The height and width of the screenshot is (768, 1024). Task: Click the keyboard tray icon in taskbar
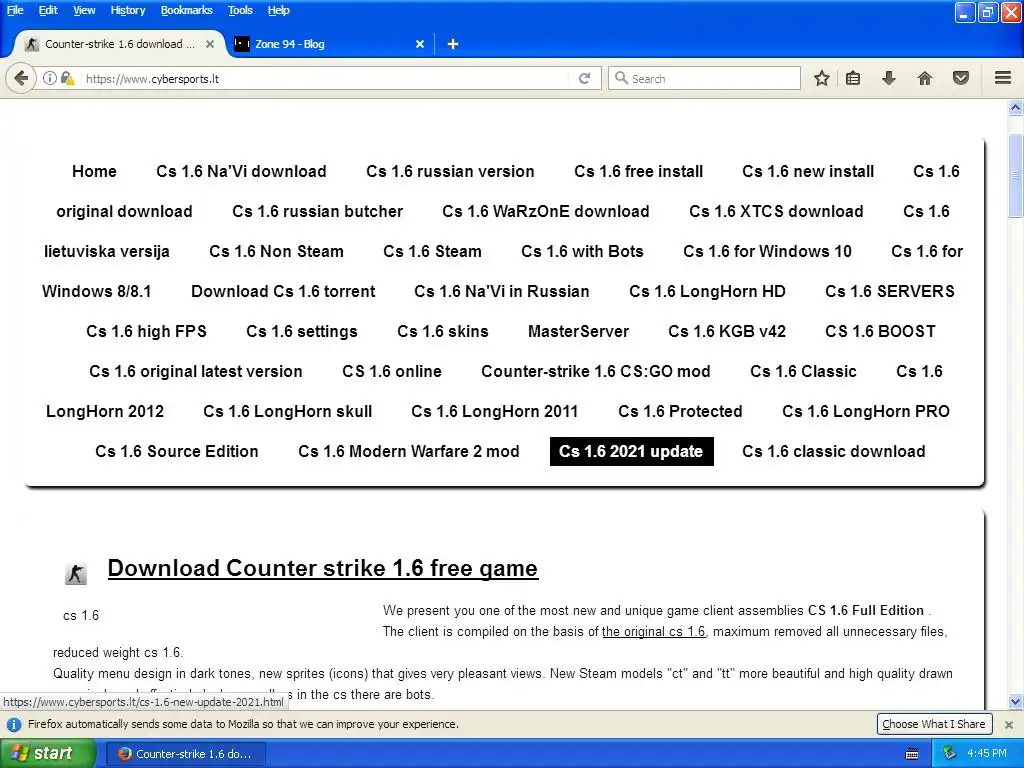coord(912,754)
